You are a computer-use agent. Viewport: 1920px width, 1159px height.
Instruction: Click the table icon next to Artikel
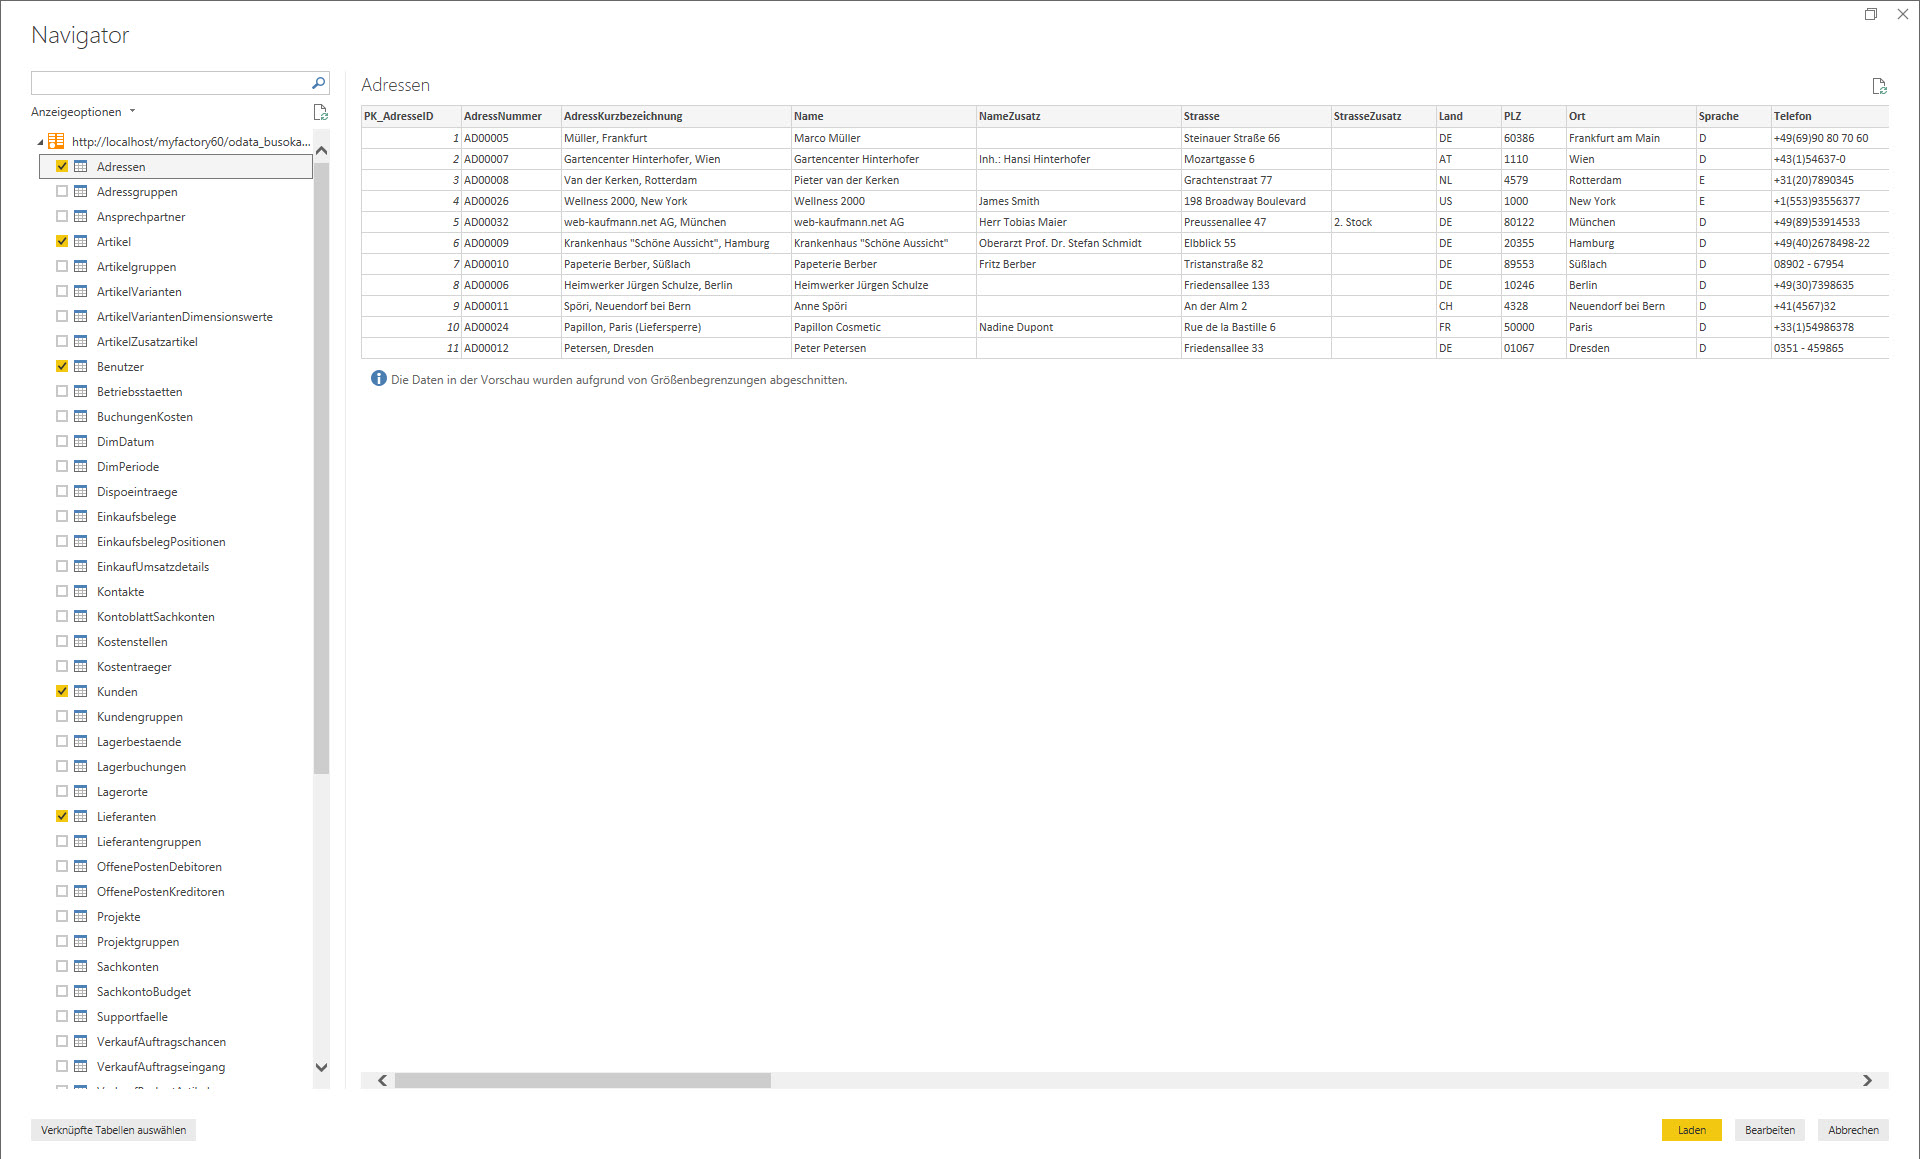click(x=81, y=242)
